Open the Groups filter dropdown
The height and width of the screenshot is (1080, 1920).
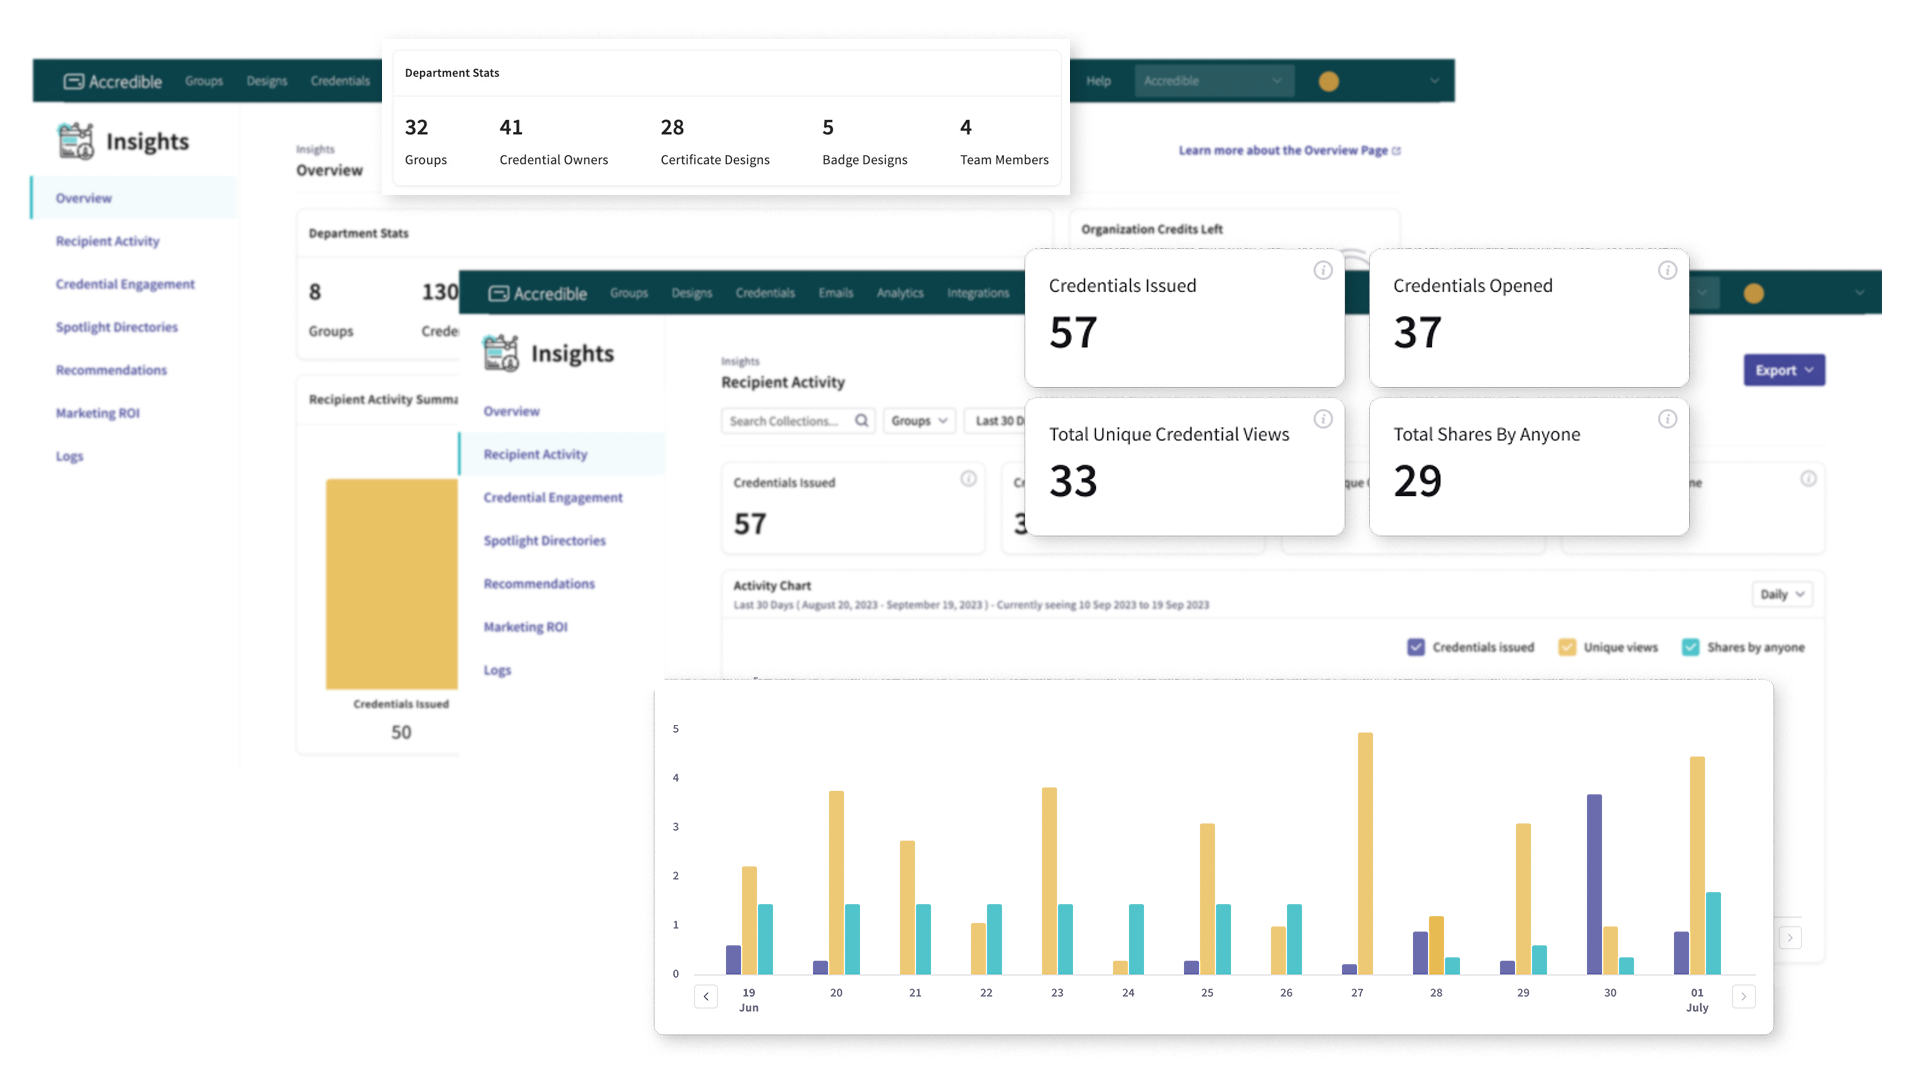tap(918, 421)
